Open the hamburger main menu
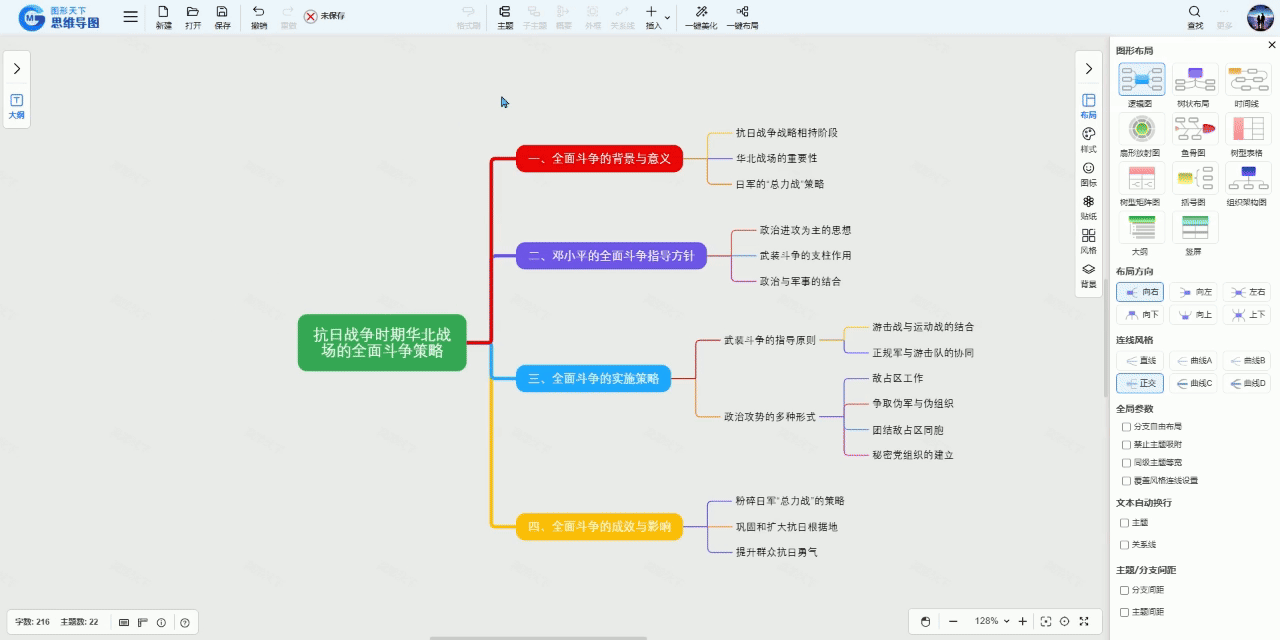The image size is (1280, 640). coord(131,16)
